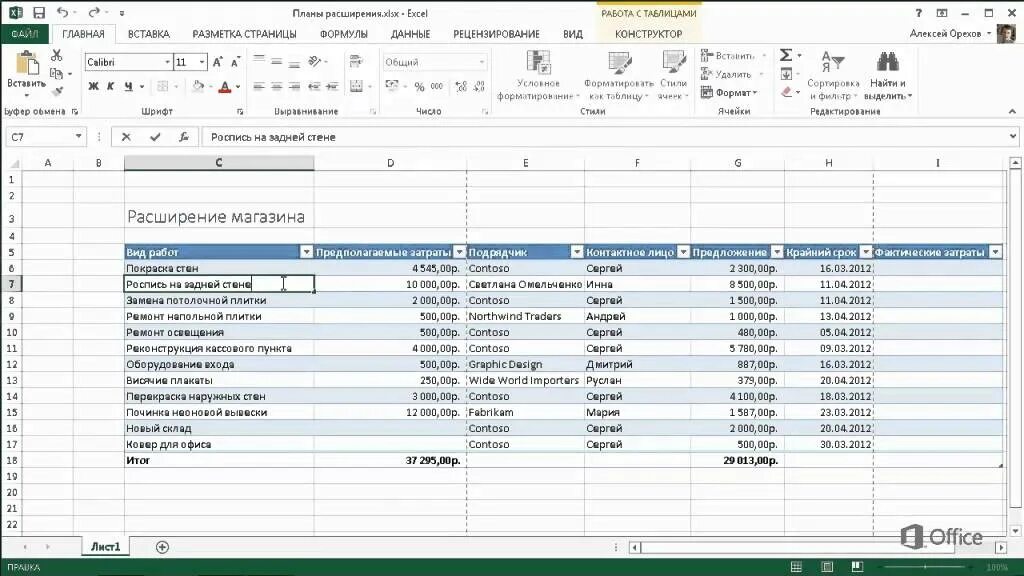This screenshot has width=1024, height=576.
Task: Select the Лист1 sheet tab
Action: click(106, 547)
